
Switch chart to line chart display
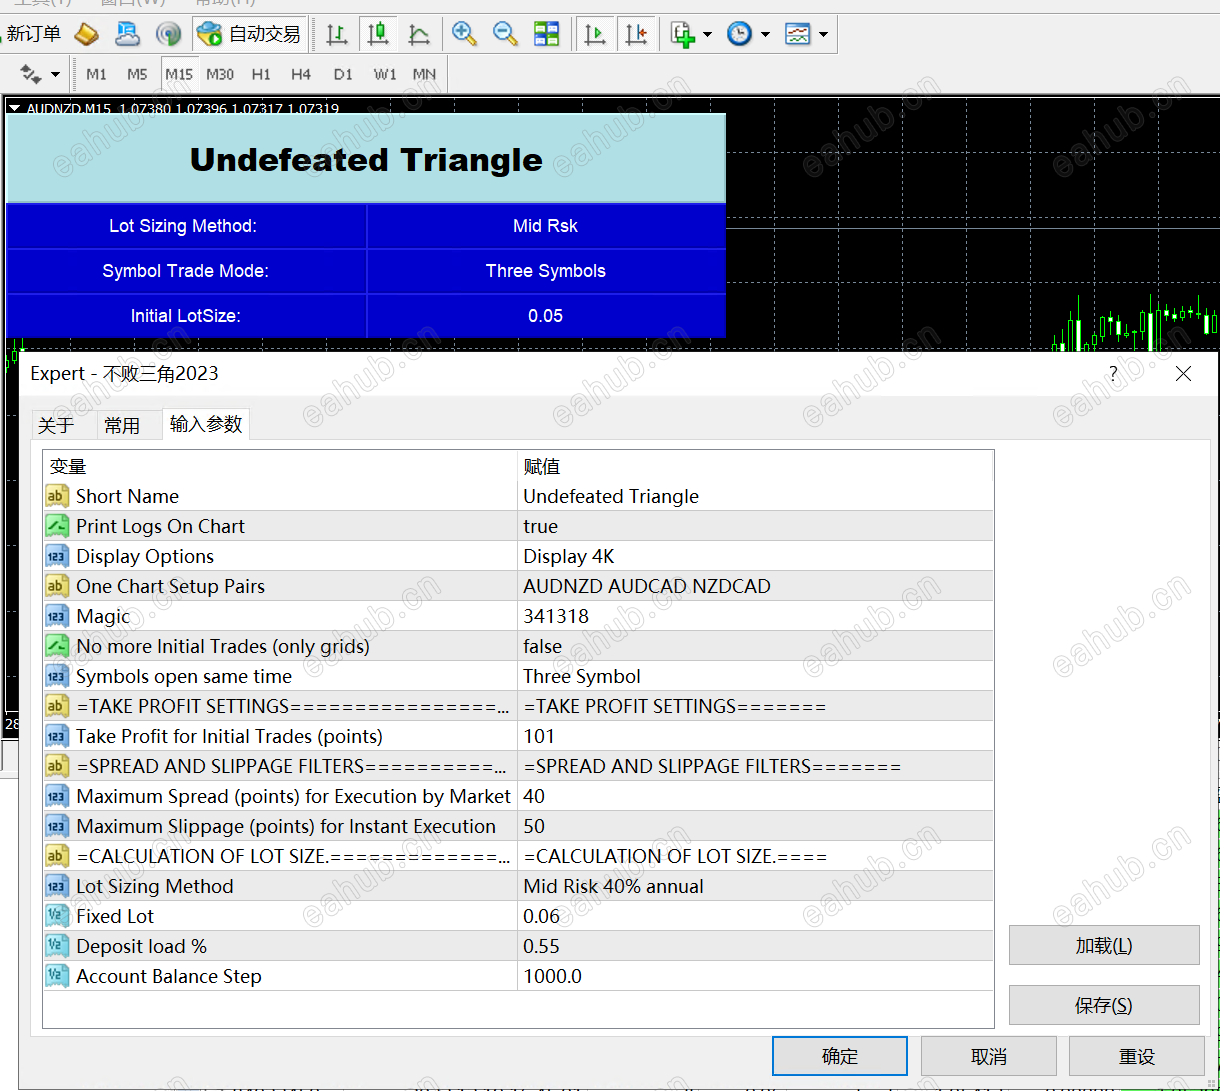coord(419,34)
